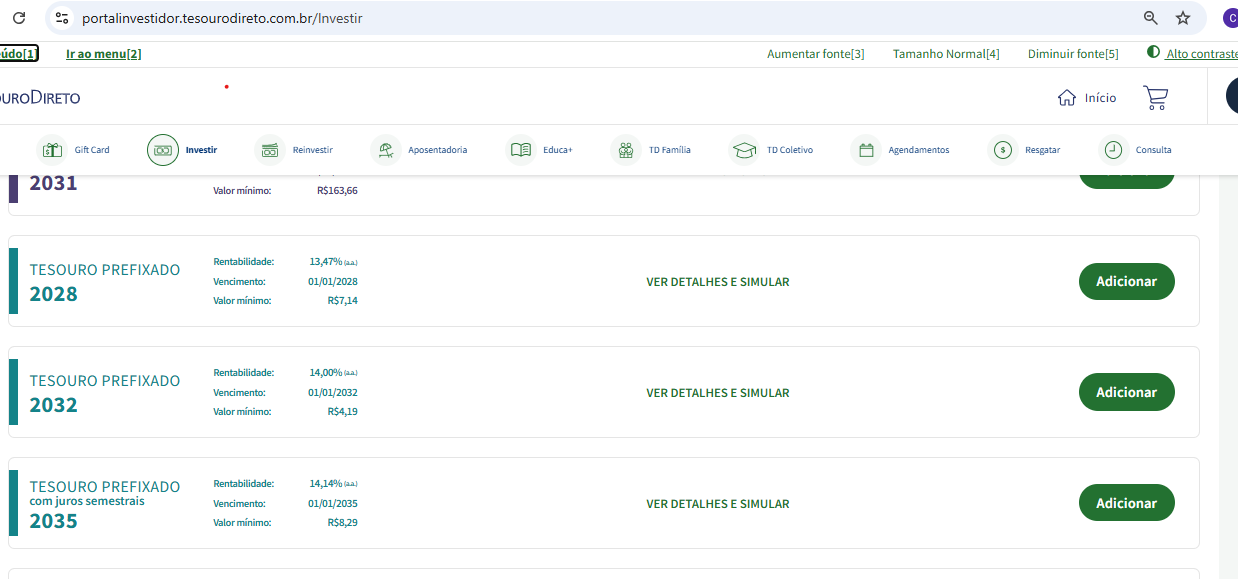The height and width of the screenshot is (579, 1238).
Task: Click the Consulta clock icon
Action: coord(1113,150)
